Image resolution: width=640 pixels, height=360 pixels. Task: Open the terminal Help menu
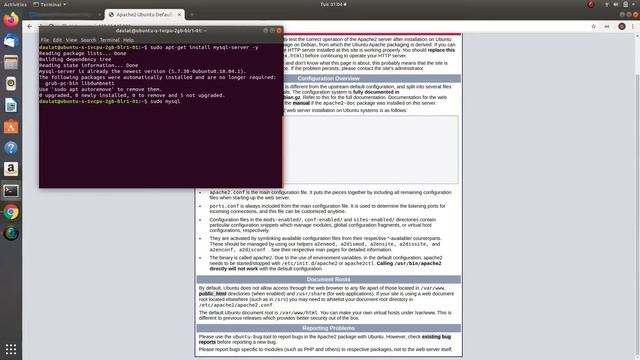128,40
